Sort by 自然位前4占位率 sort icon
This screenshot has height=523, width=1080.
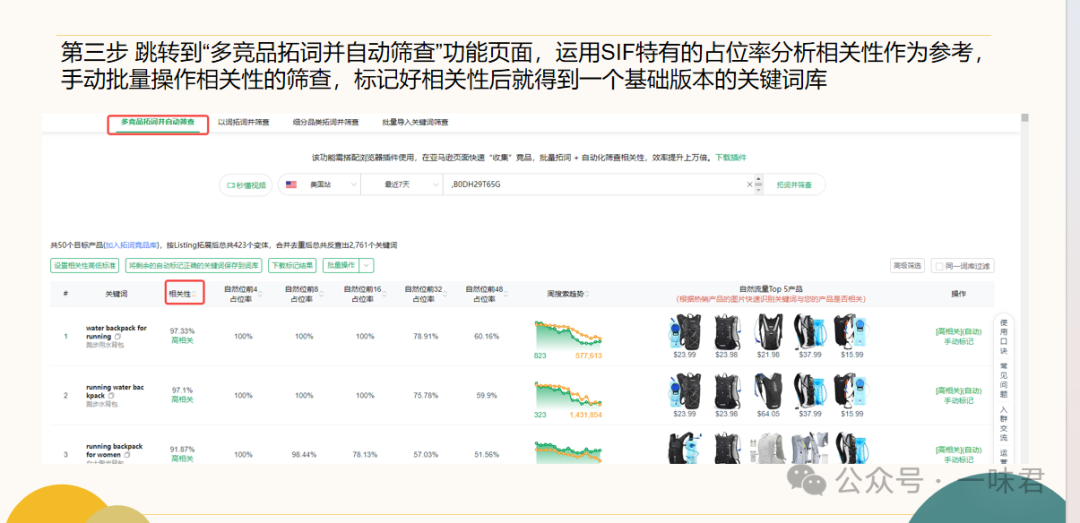click(260, 294)
